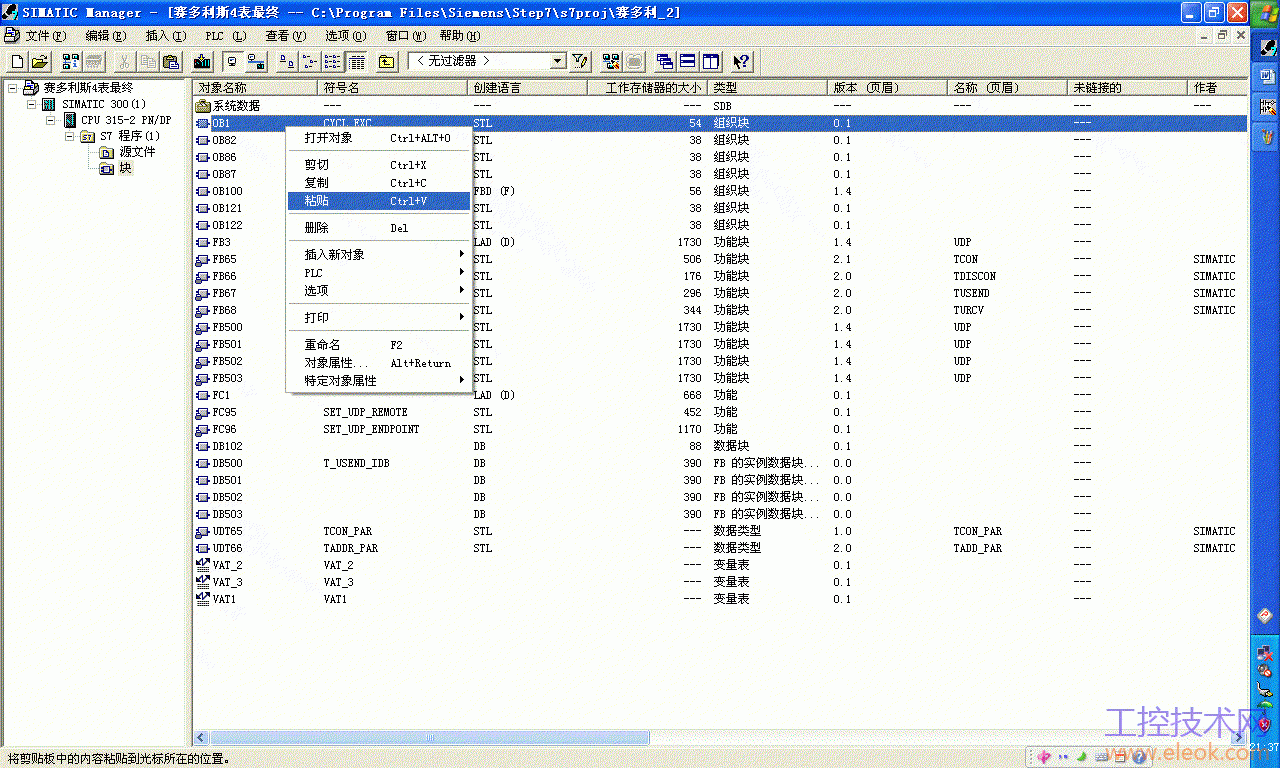The width and height of the screenshot is (1280, 768).
Task: Collapse the SIMATIC 300(1) tree node
Action: click(x=32, y=104)
